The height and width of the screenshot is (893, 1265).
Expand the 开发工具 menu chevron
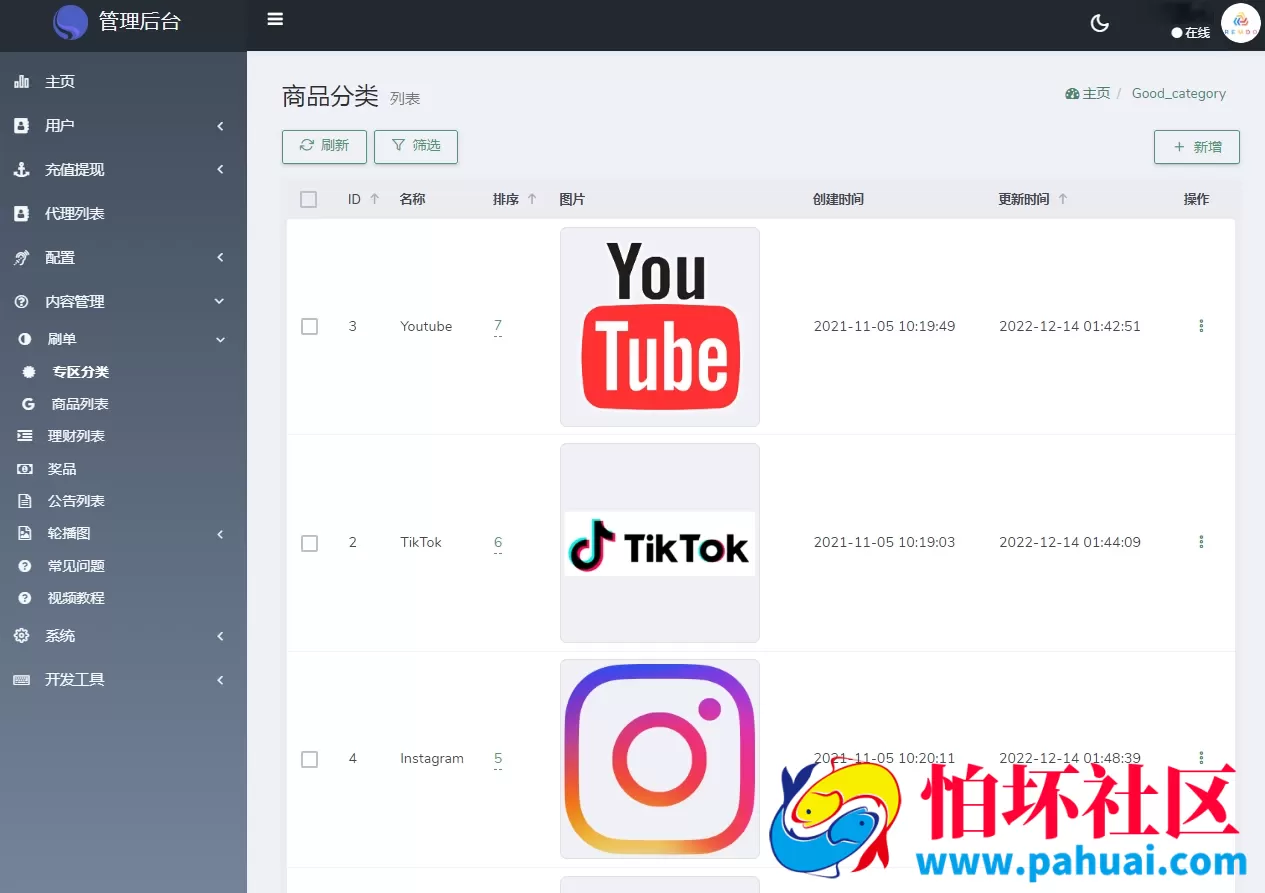click(220, 680)
